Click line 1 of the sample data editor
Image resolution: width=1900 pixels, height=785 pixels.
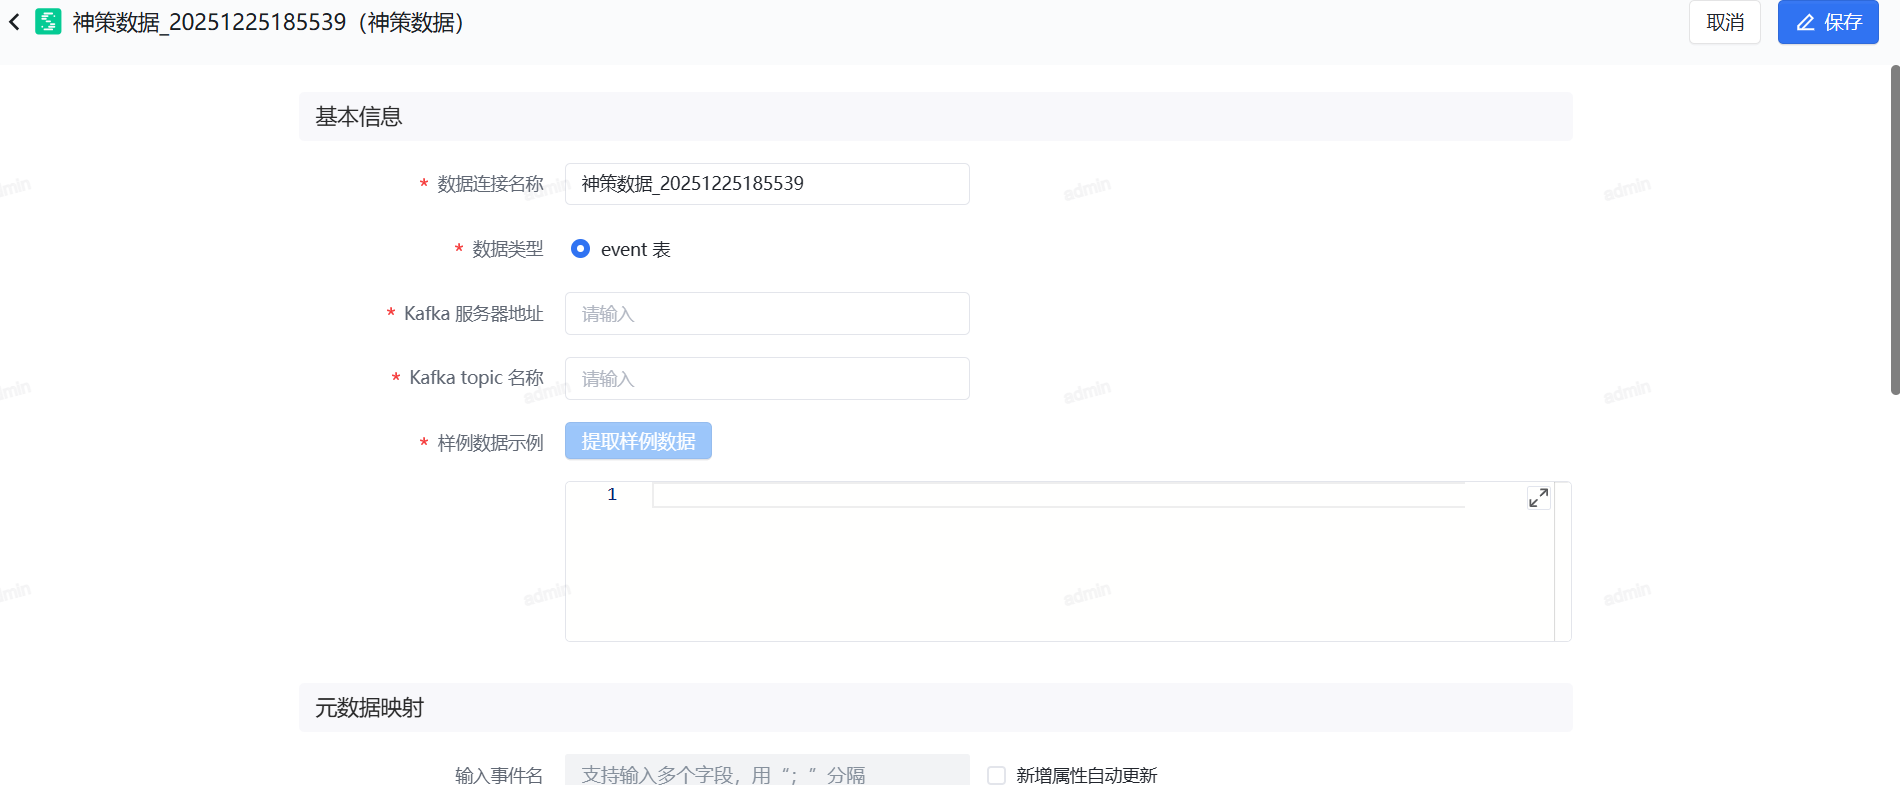coord(1059,495)
